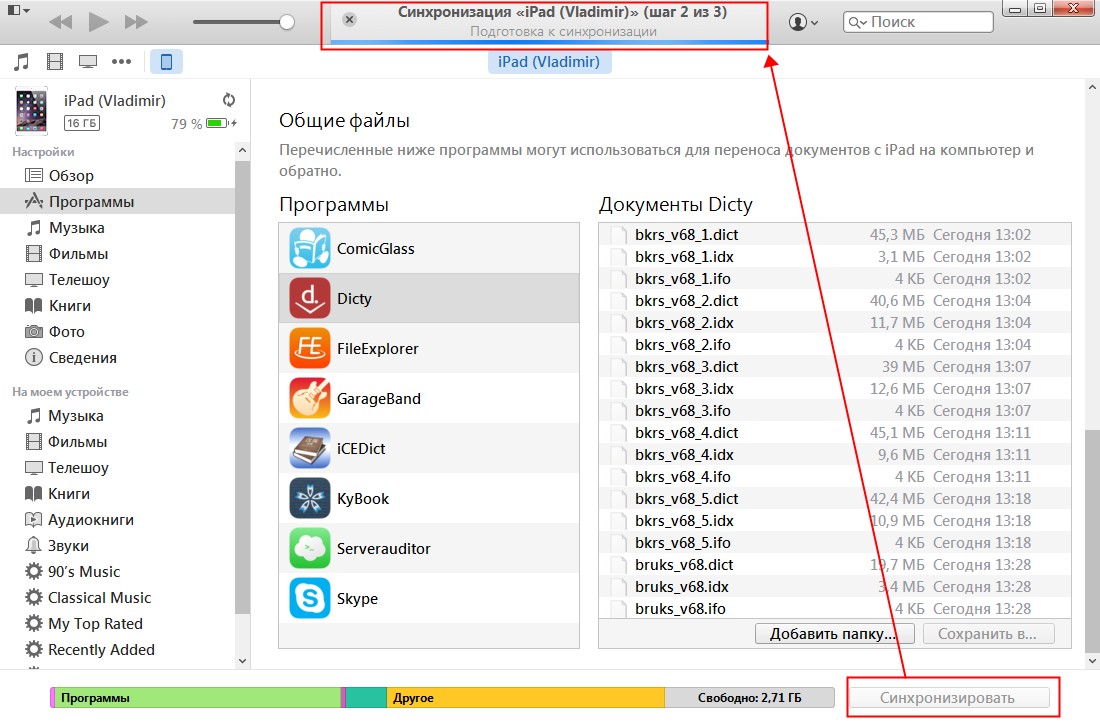Open the Classical Music playlist
Screen dimensions: 1100x725
119,597
